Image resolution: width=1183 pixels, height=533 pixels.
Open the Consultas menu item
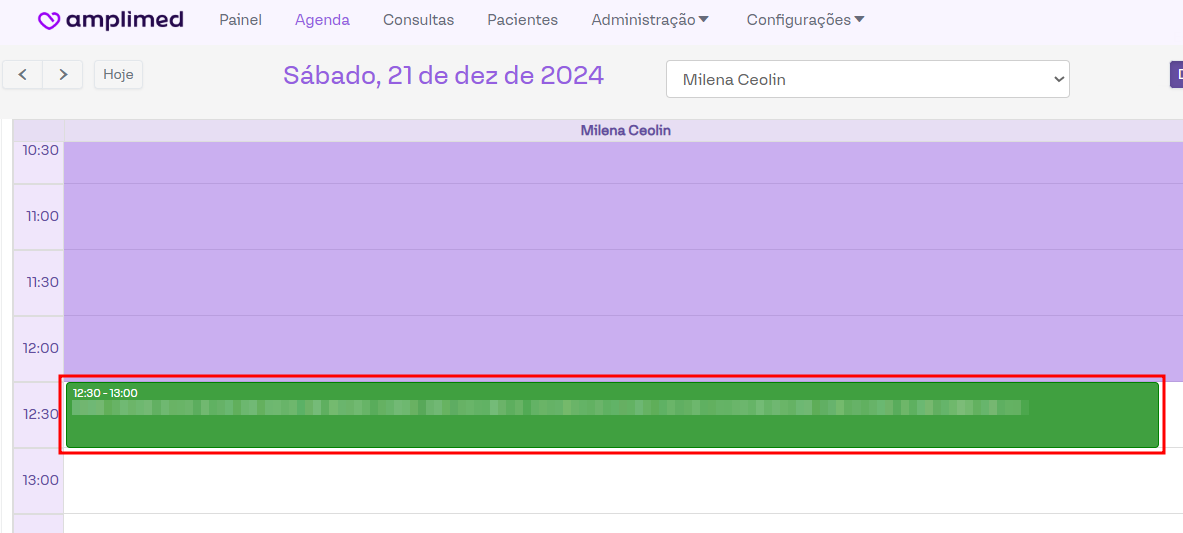click(418, 20)
